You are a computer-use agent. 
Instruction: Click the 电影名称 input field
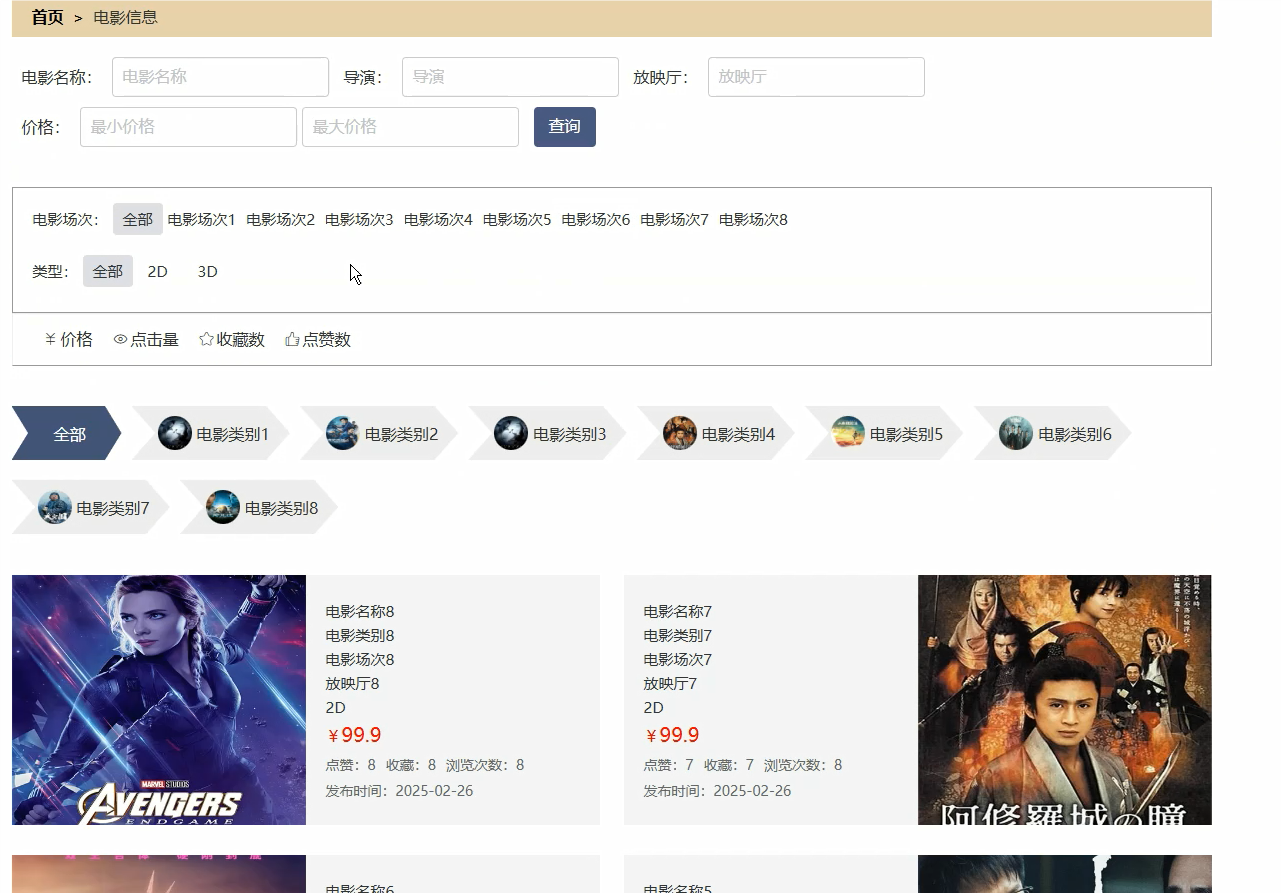pyautogui.click(x=220, y=77)
